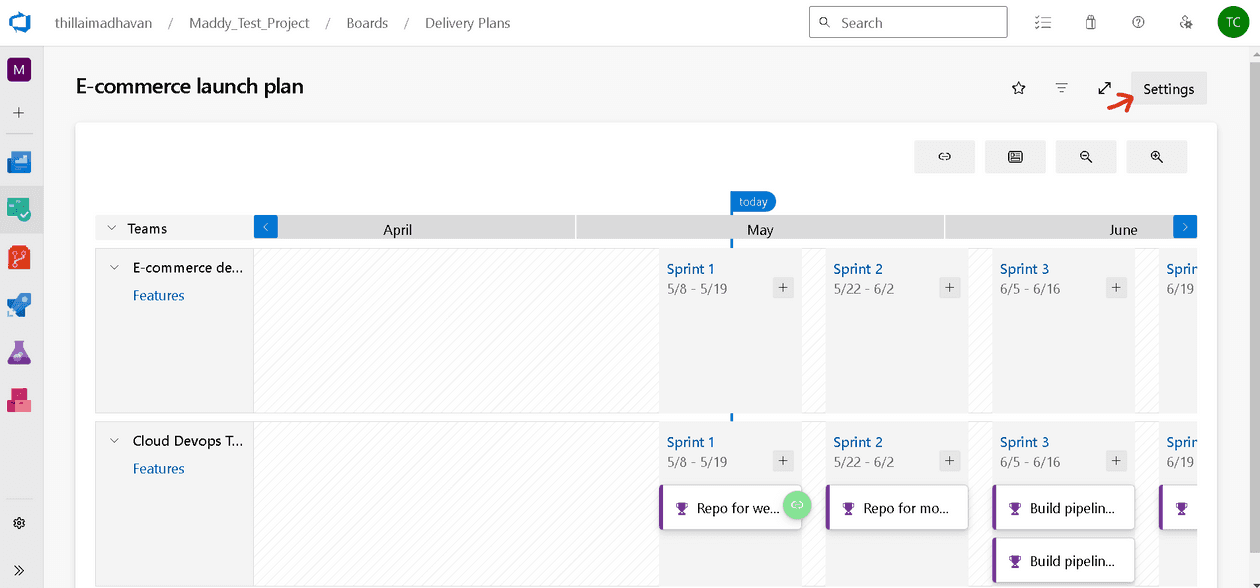1260x588 pixels.
Task: Open the Test Plans hub in sidebar
Action: coord(19,352)
